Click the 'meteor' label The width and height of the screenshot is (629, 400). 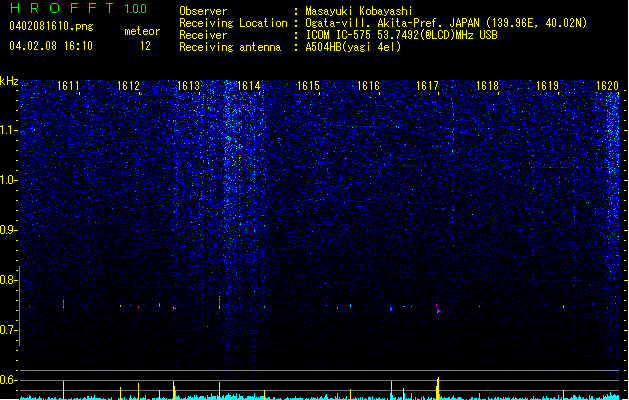coord(142,31)
